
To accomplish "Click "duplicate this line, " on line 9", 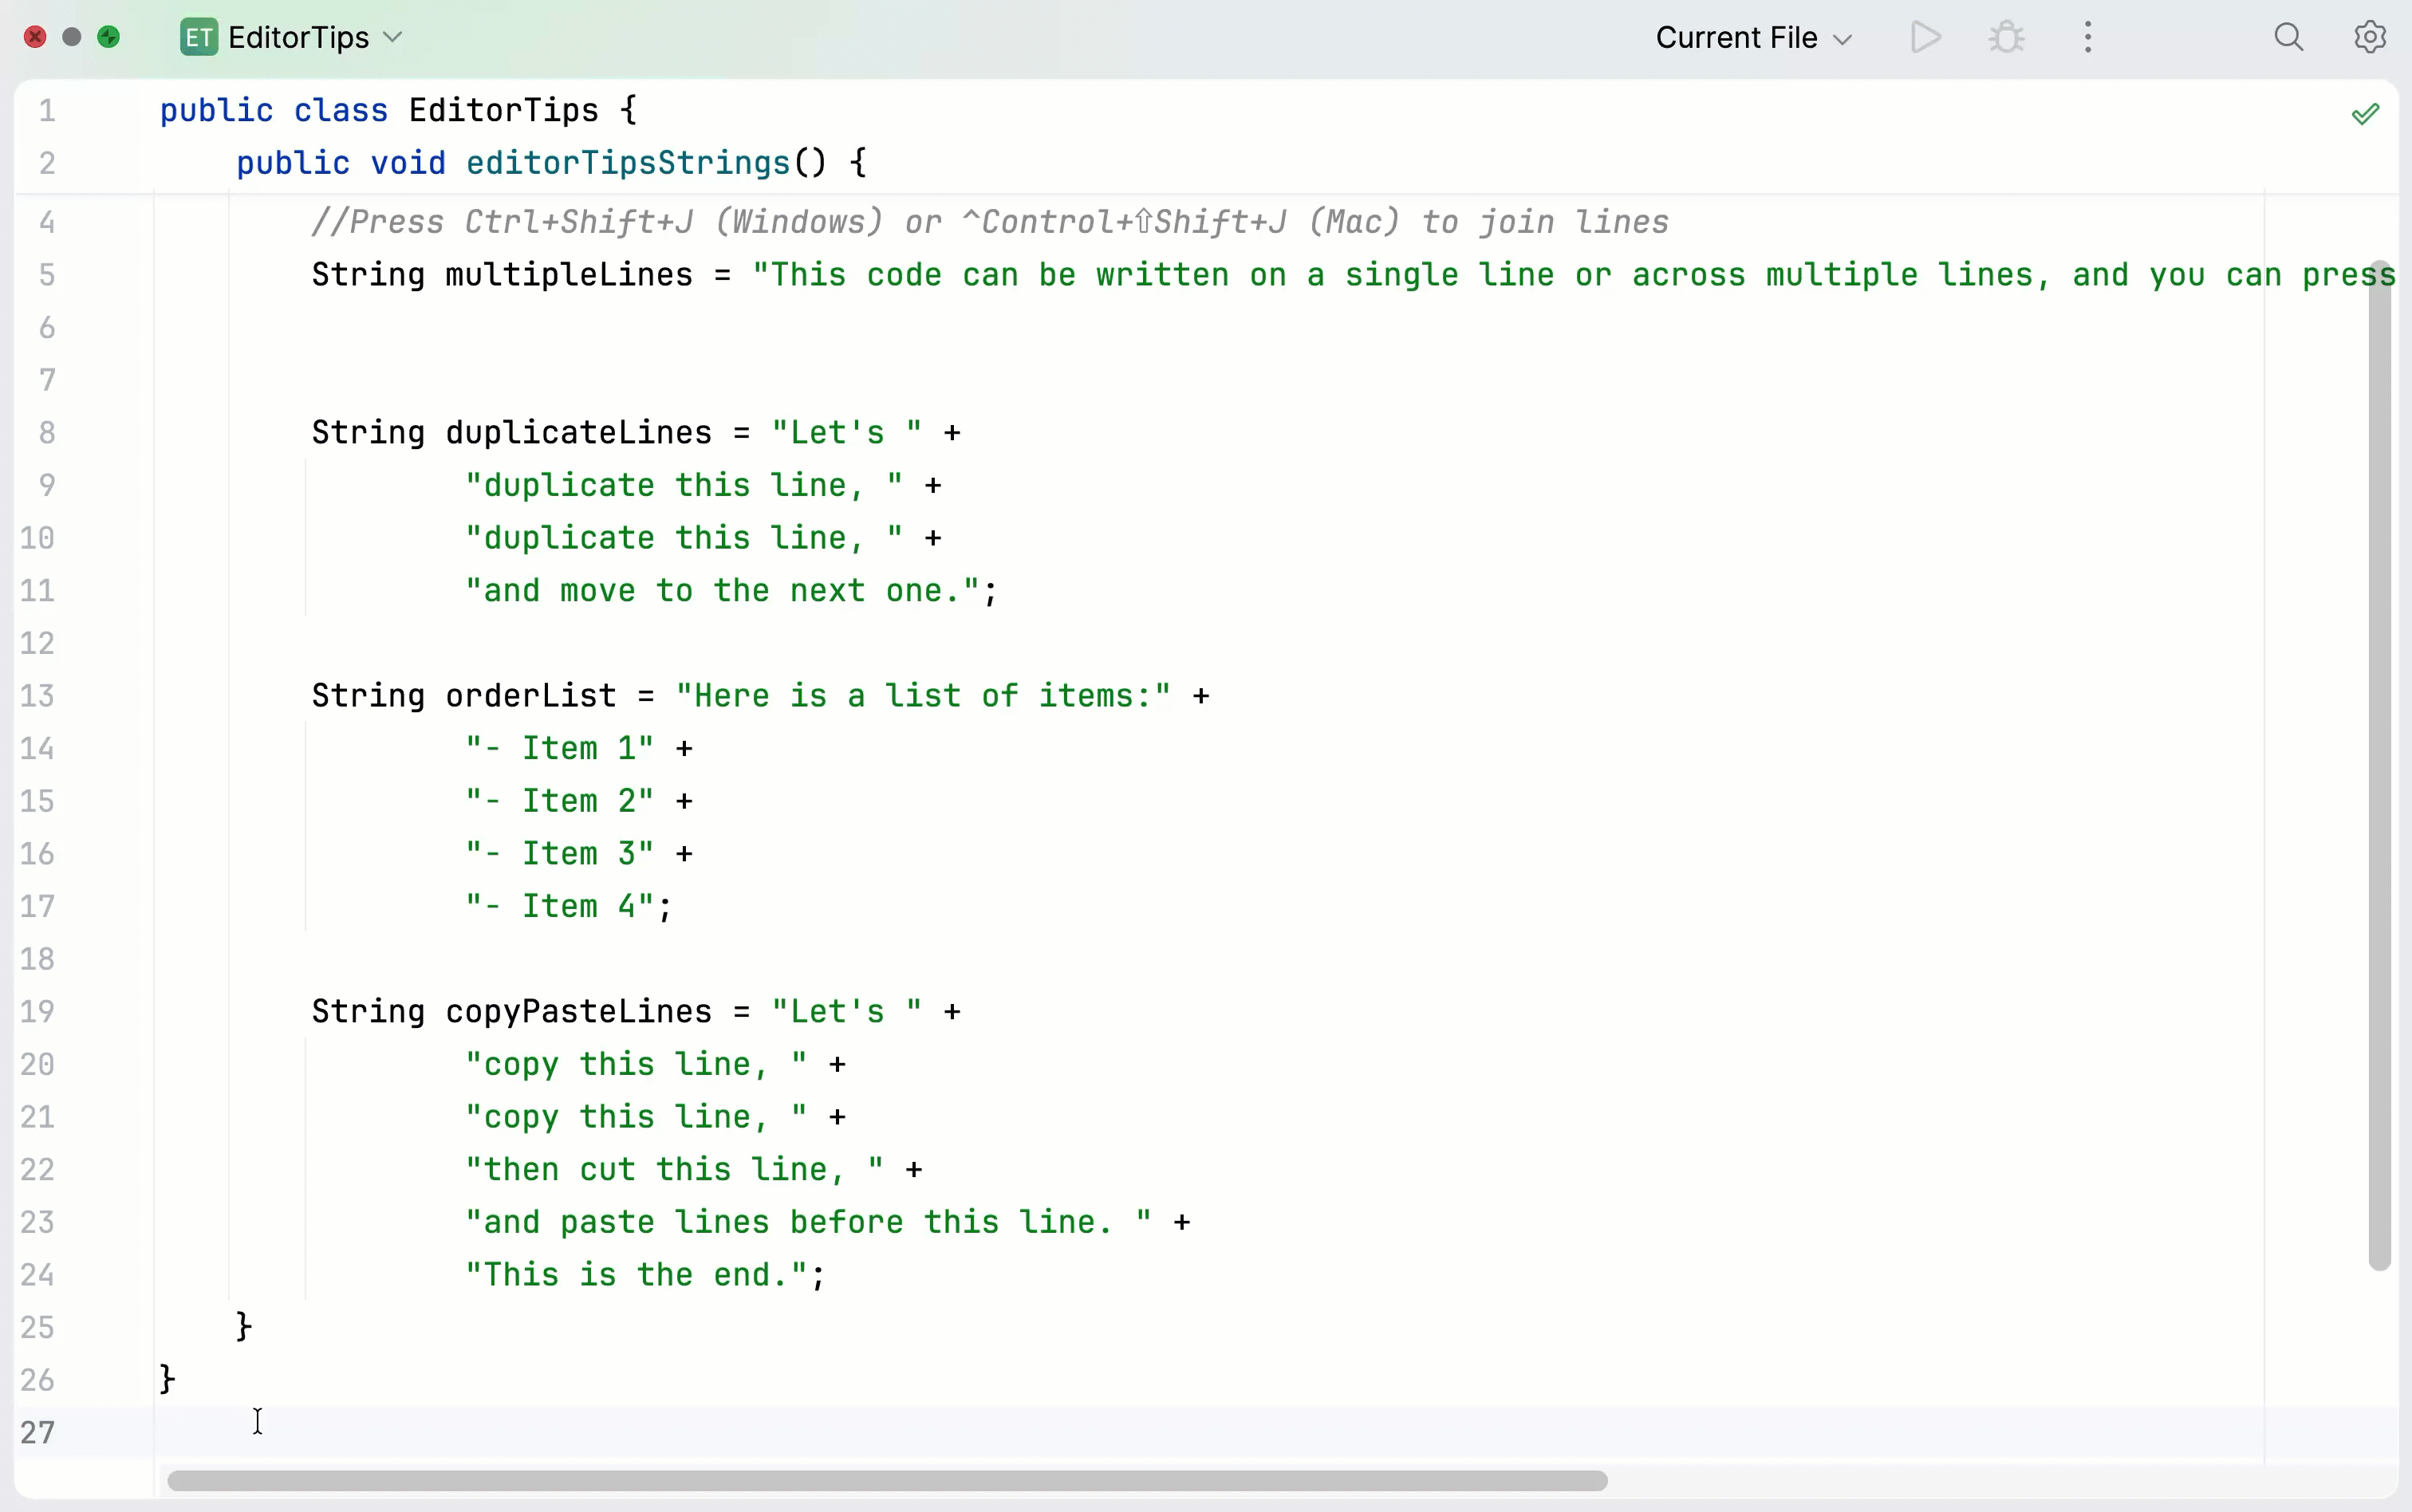I will [x=684, y=486].
